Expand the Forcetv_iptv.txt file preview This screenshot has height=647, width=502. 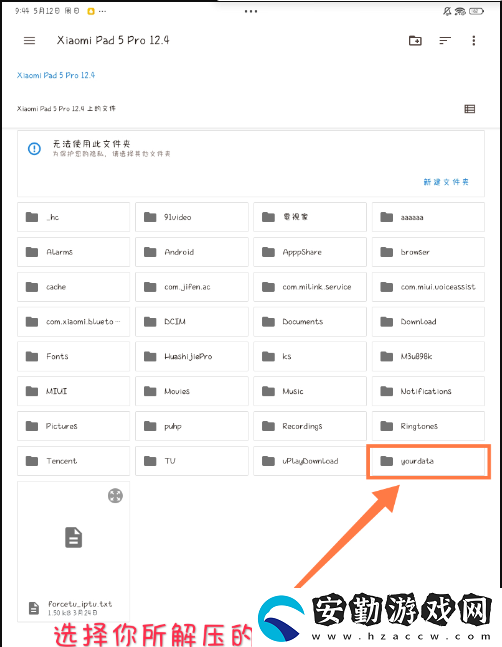pyautogui.click(x=115, y=496)
